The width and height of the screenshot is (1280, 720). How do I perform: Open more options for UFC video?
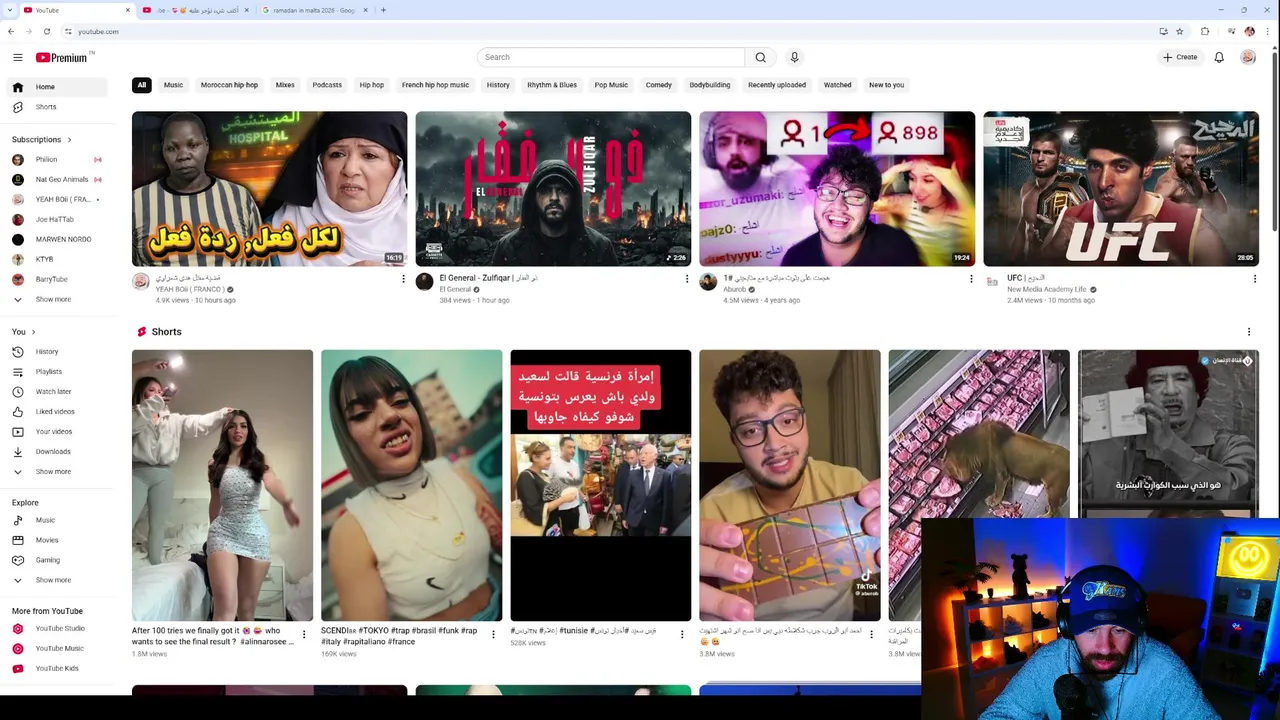tap(1254, 279)
